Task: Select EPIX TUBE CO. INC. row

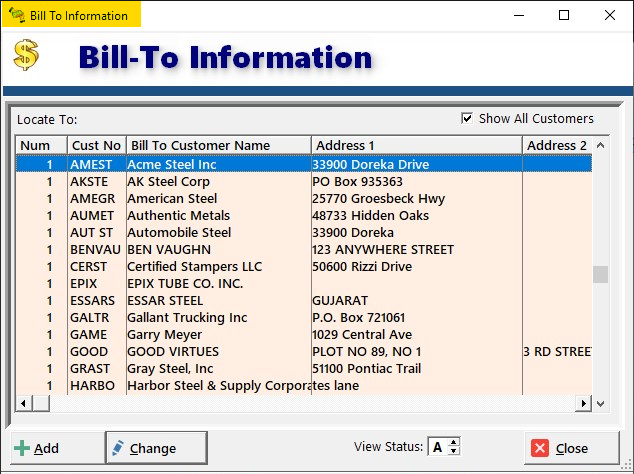Action: tap(304, 284)
